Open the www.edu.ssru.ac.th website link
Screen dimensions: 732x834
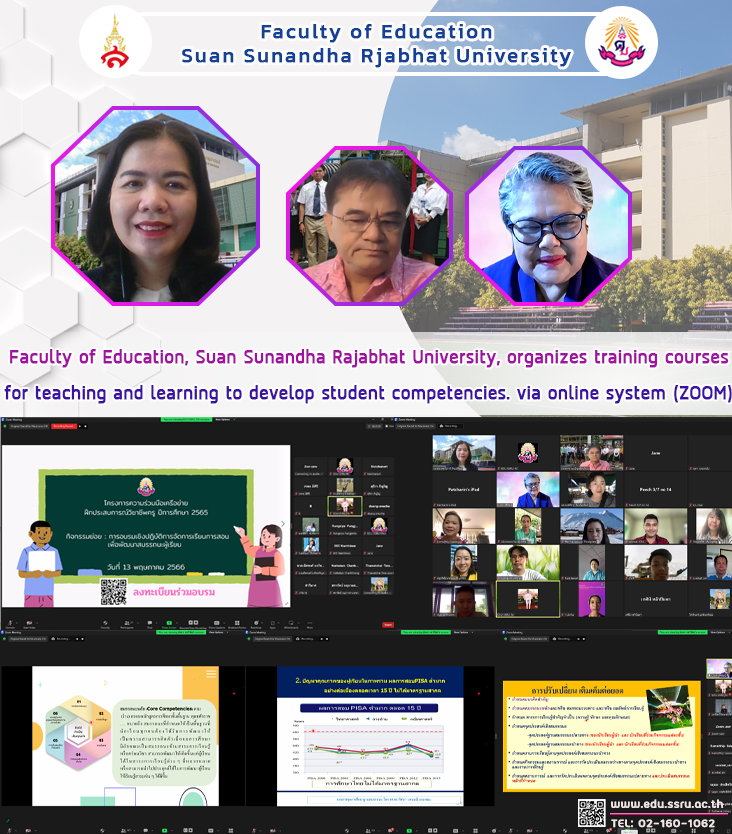tap(668, 804)
